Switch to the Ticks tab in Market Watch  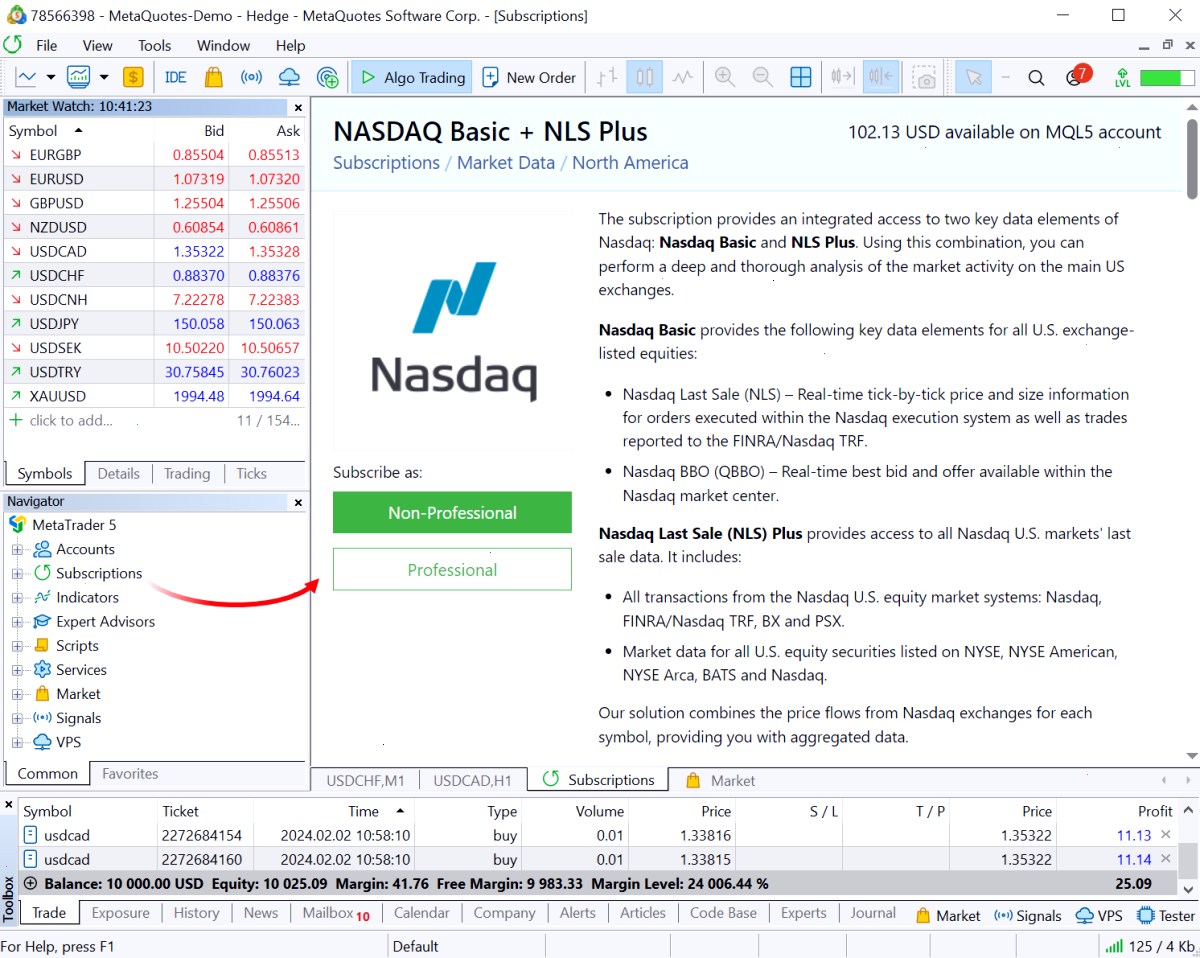252,473
